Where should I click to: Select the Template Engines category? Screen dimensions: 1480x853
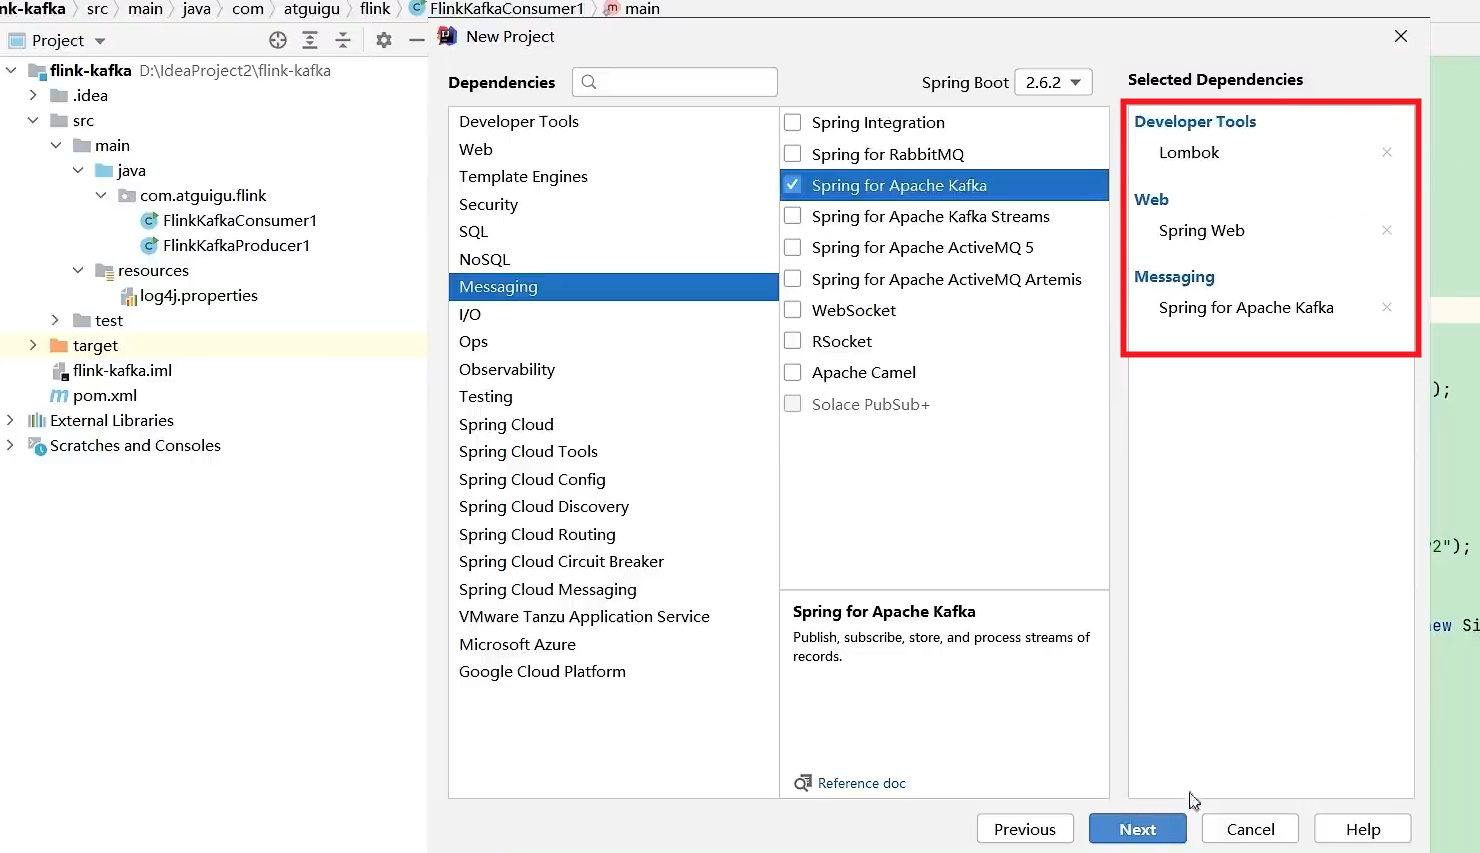pos(613,176)
